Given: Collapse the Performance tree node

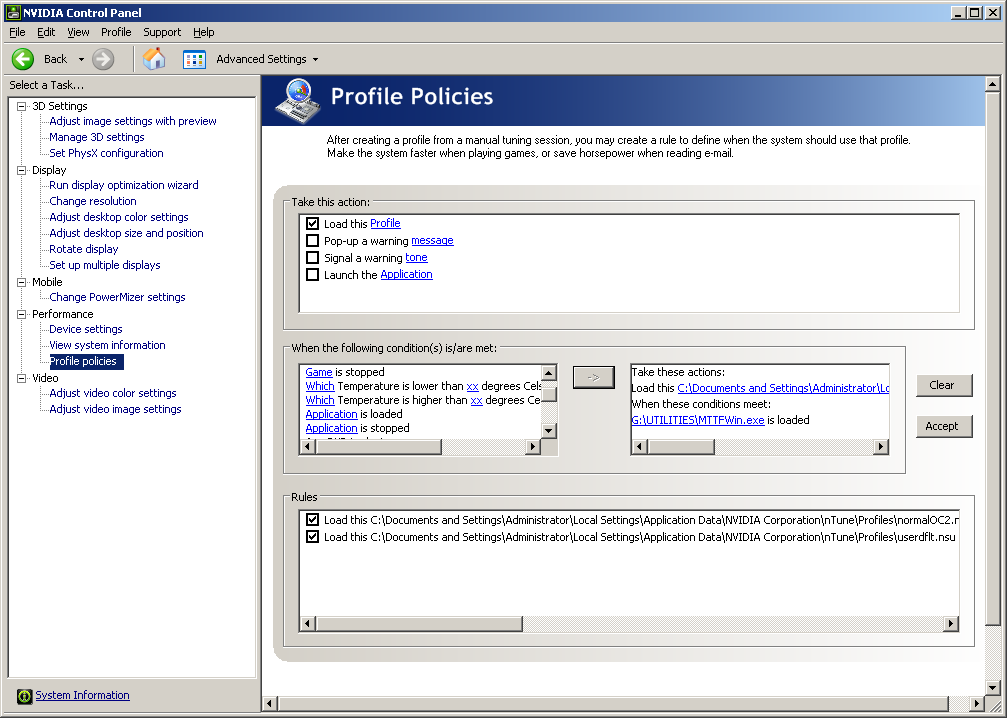Looking at the screenshot, I should pos(22,314).
